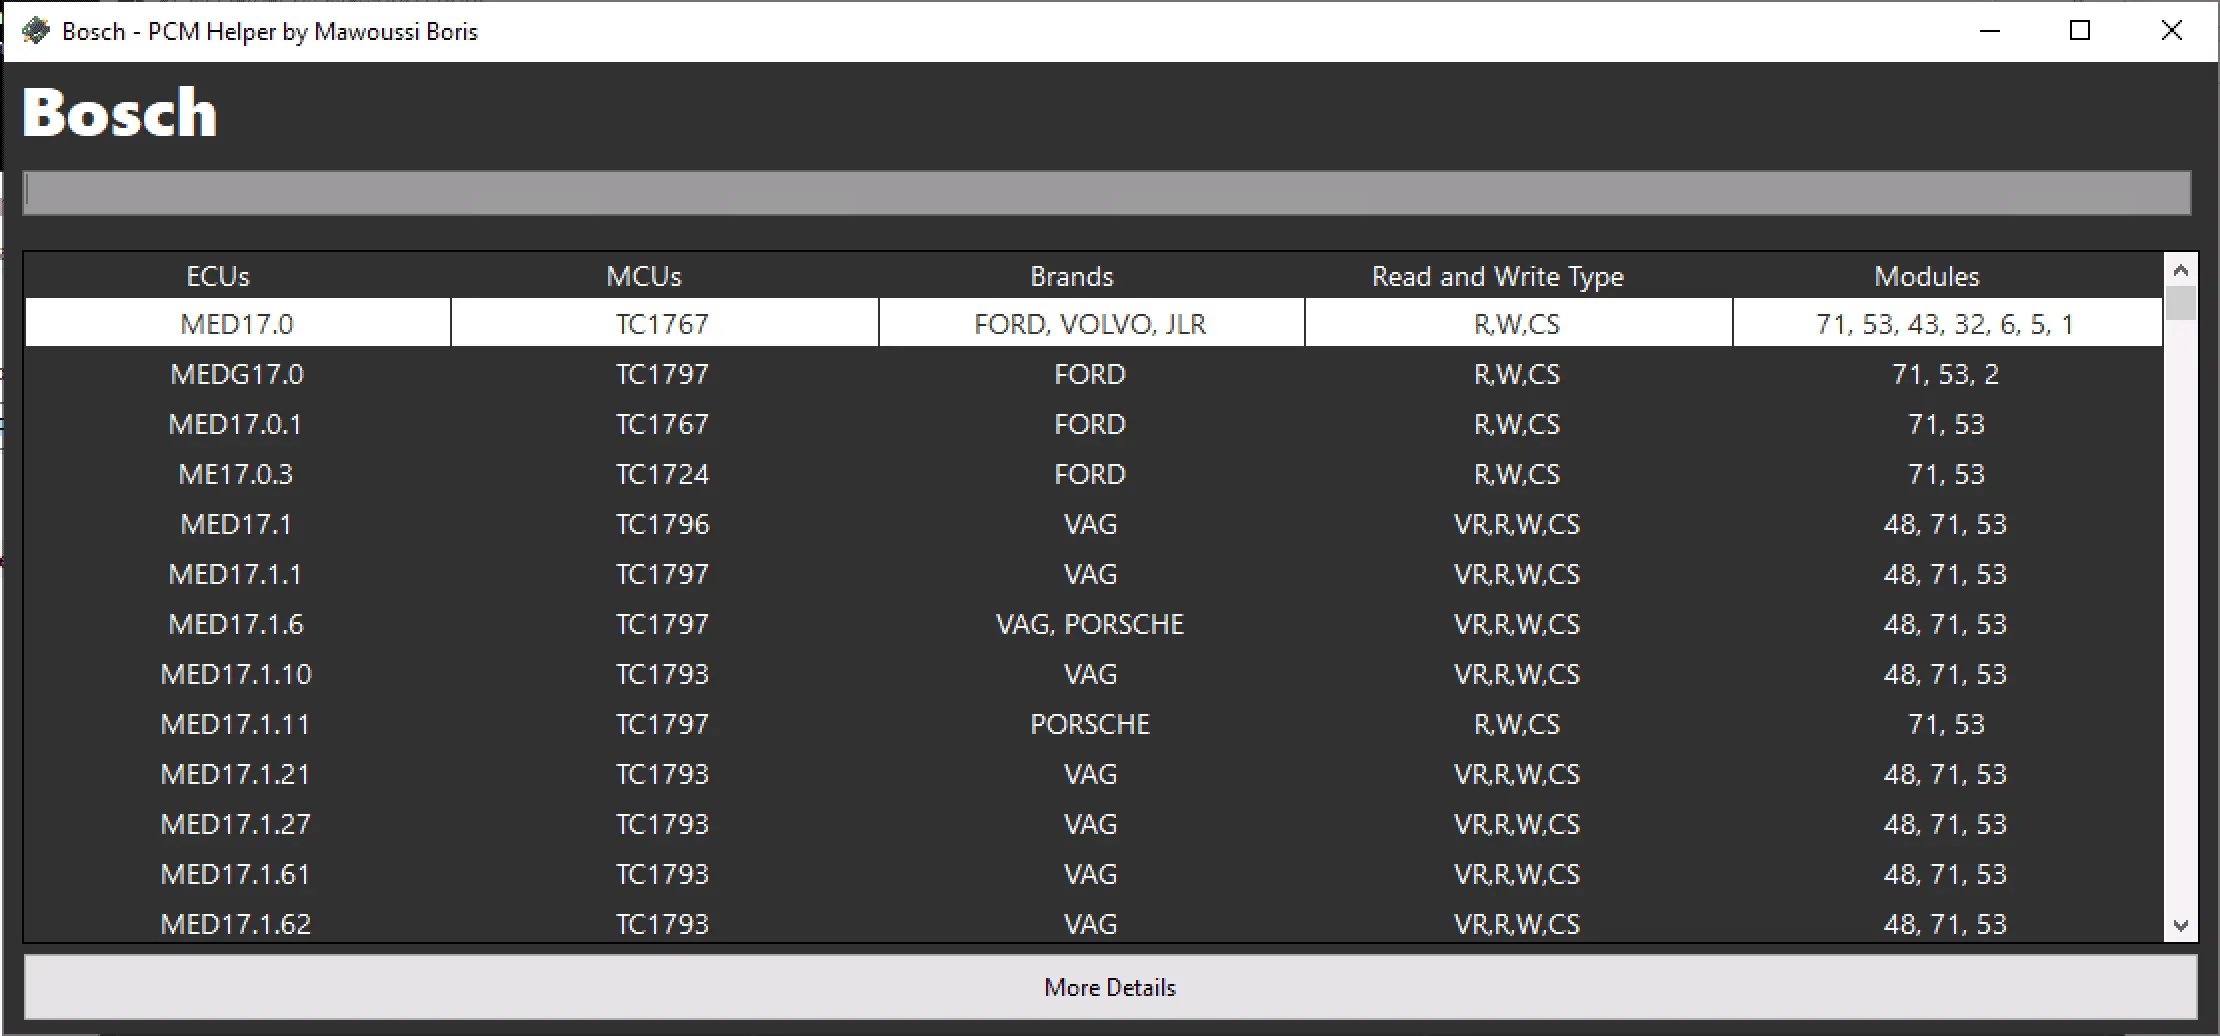Click the MCUs column header
This screenshot has width=2220, height=1036.
tap(644, 276)
